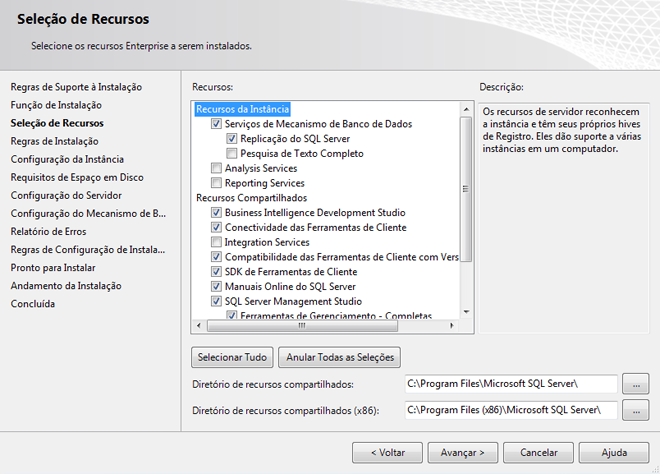Open Andamento da Instalação step
This screenshot has width=660, height=474.
pos(66,286)
